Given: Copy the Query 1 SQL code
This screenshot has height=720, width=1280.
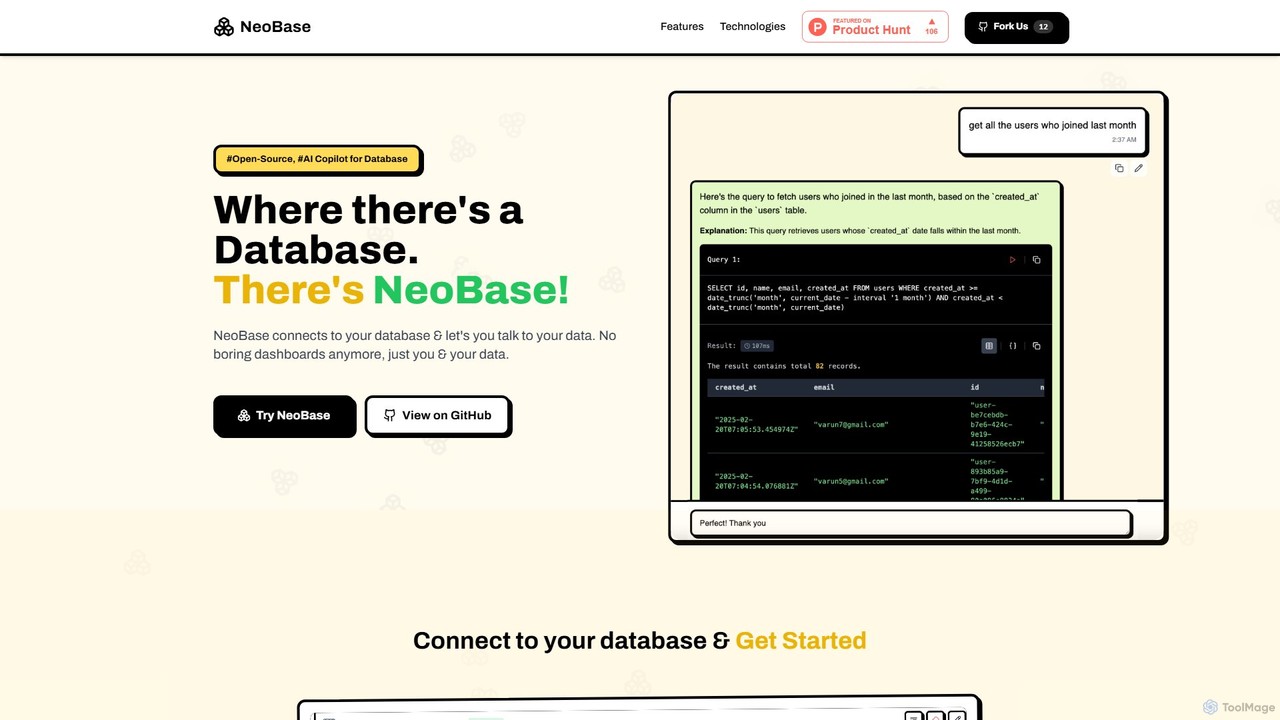Looking at the screenshot, I should coord(1036,260).
